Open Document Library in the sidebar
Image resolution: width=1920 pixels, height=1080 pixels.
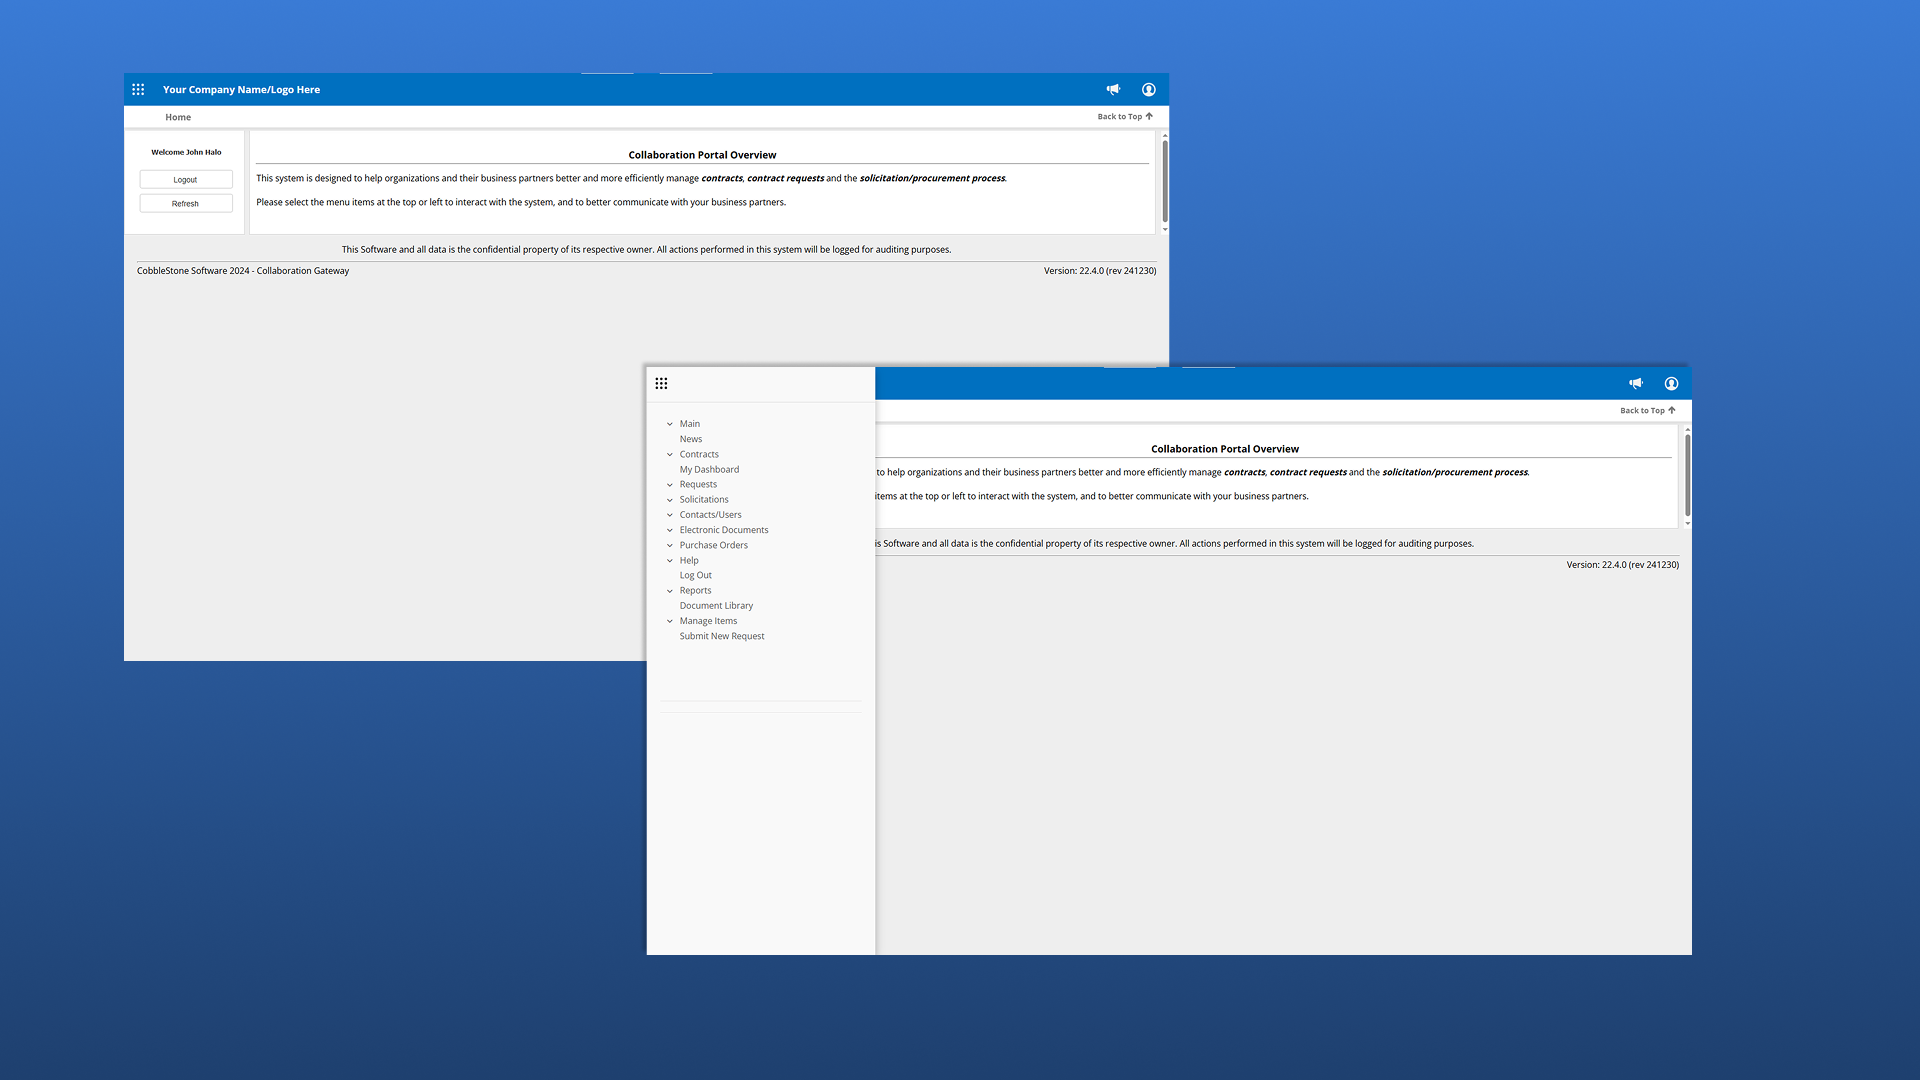716,605
